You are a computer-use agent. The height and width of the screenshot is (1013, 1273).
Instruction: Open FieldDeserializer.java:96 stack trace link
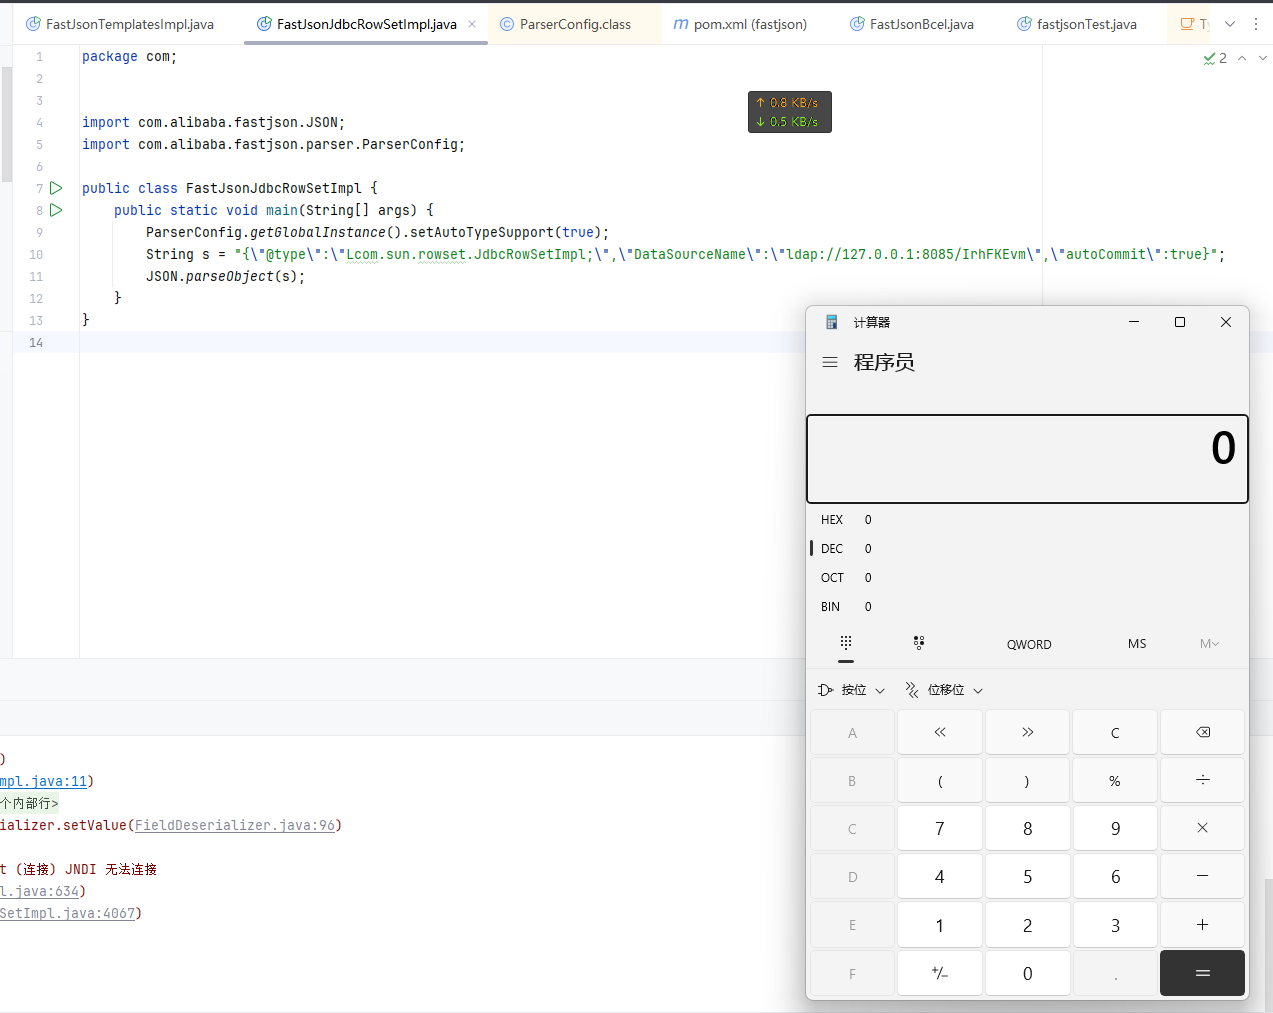(235, 825)
